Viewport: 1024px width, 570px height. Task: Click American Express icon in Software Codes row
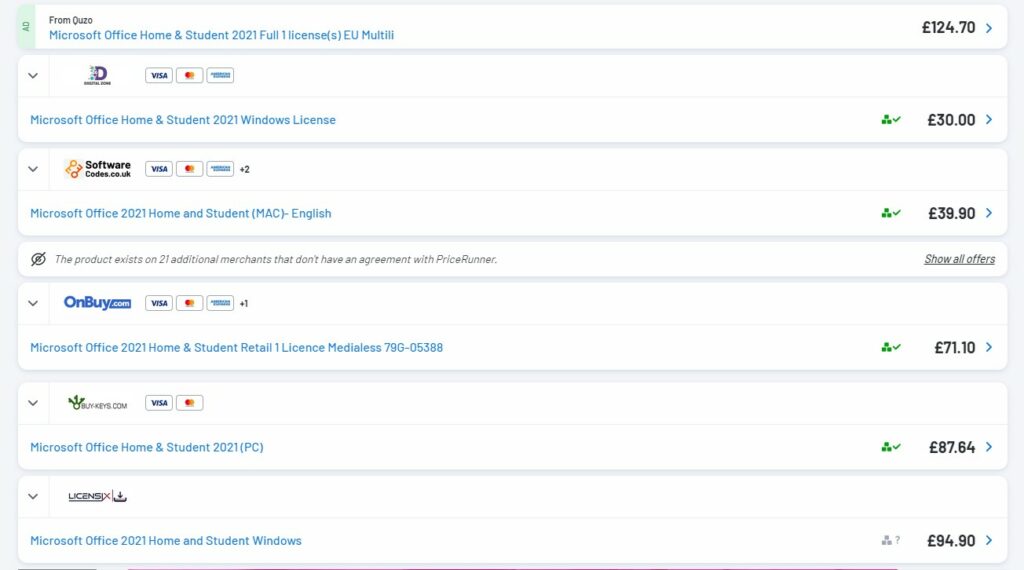(220, 169)
